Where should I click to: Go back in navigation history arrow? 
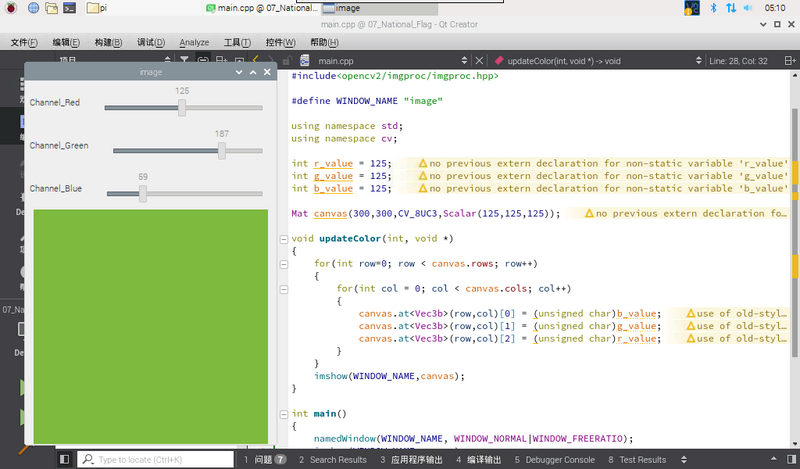point(256,60)
